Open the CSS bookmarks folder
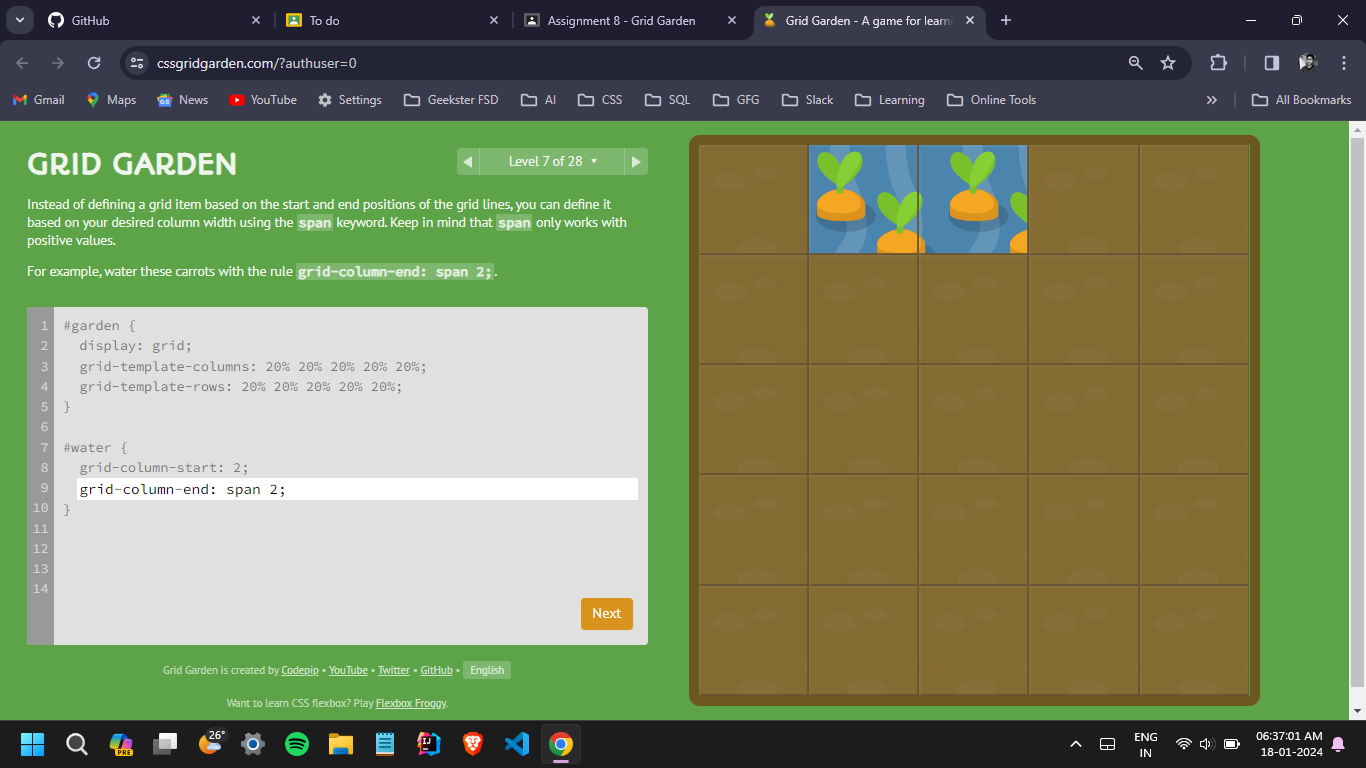This screenshot has height=768, width=1366. pyautogui.click(x=601, y=100)
